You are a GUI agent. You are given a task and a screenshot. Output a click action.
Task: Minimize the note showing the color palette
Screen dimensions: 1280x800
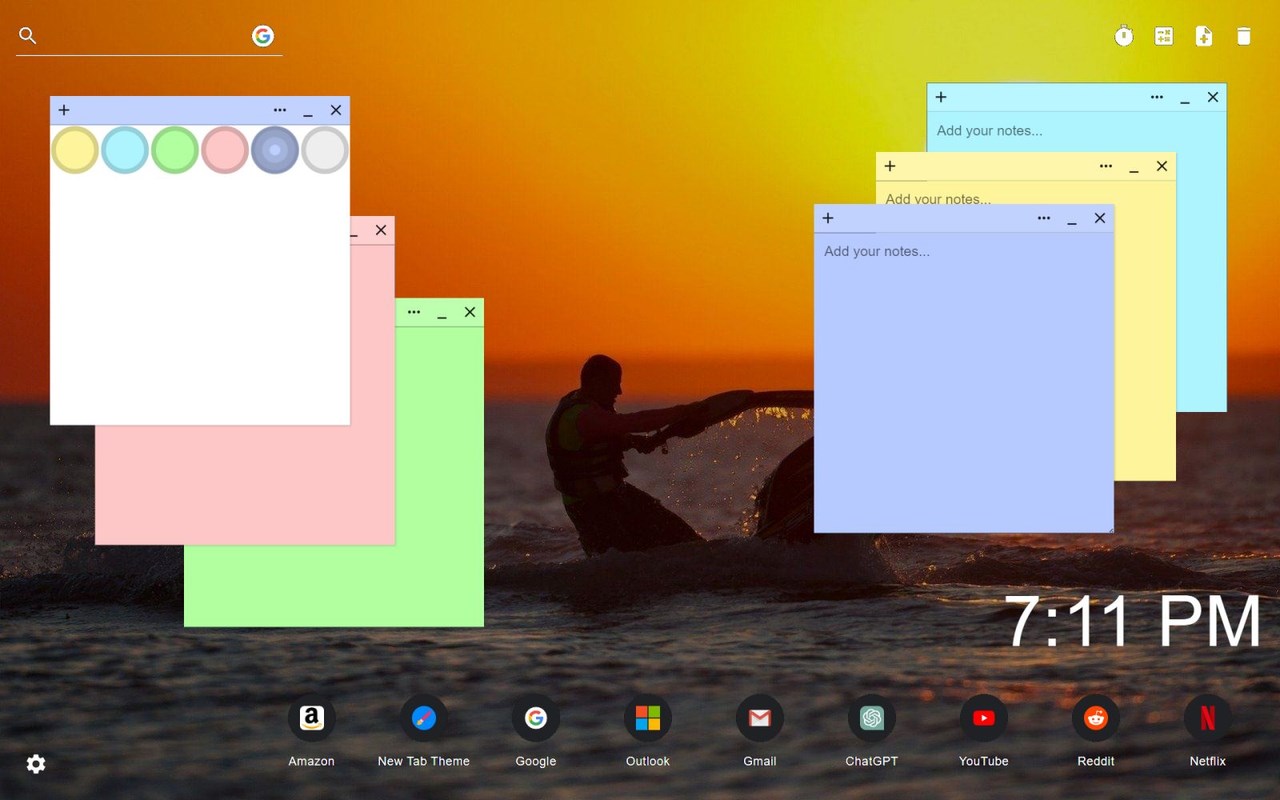tap(308, 112)
